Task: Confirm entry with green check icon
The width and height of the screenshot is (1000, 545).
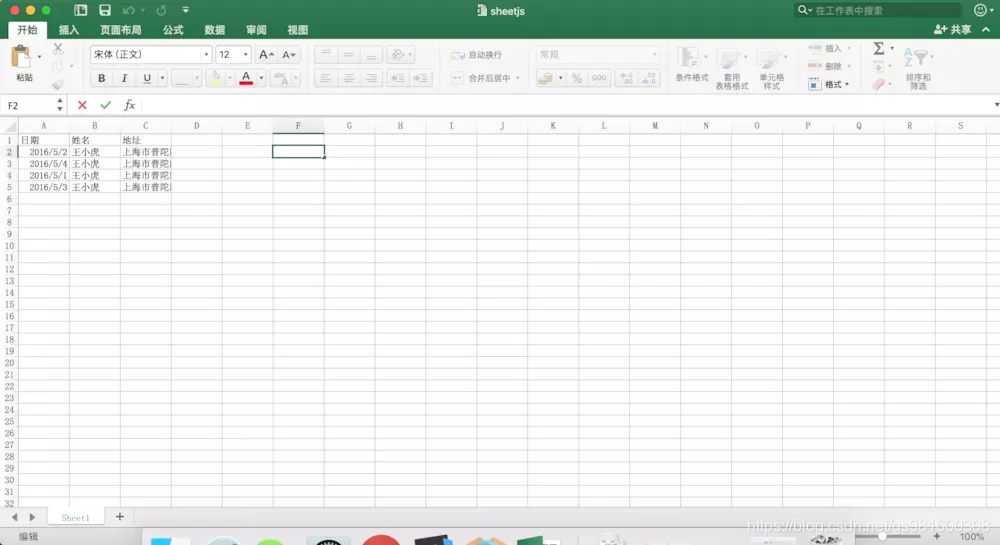Action: [x=105, y=105]
